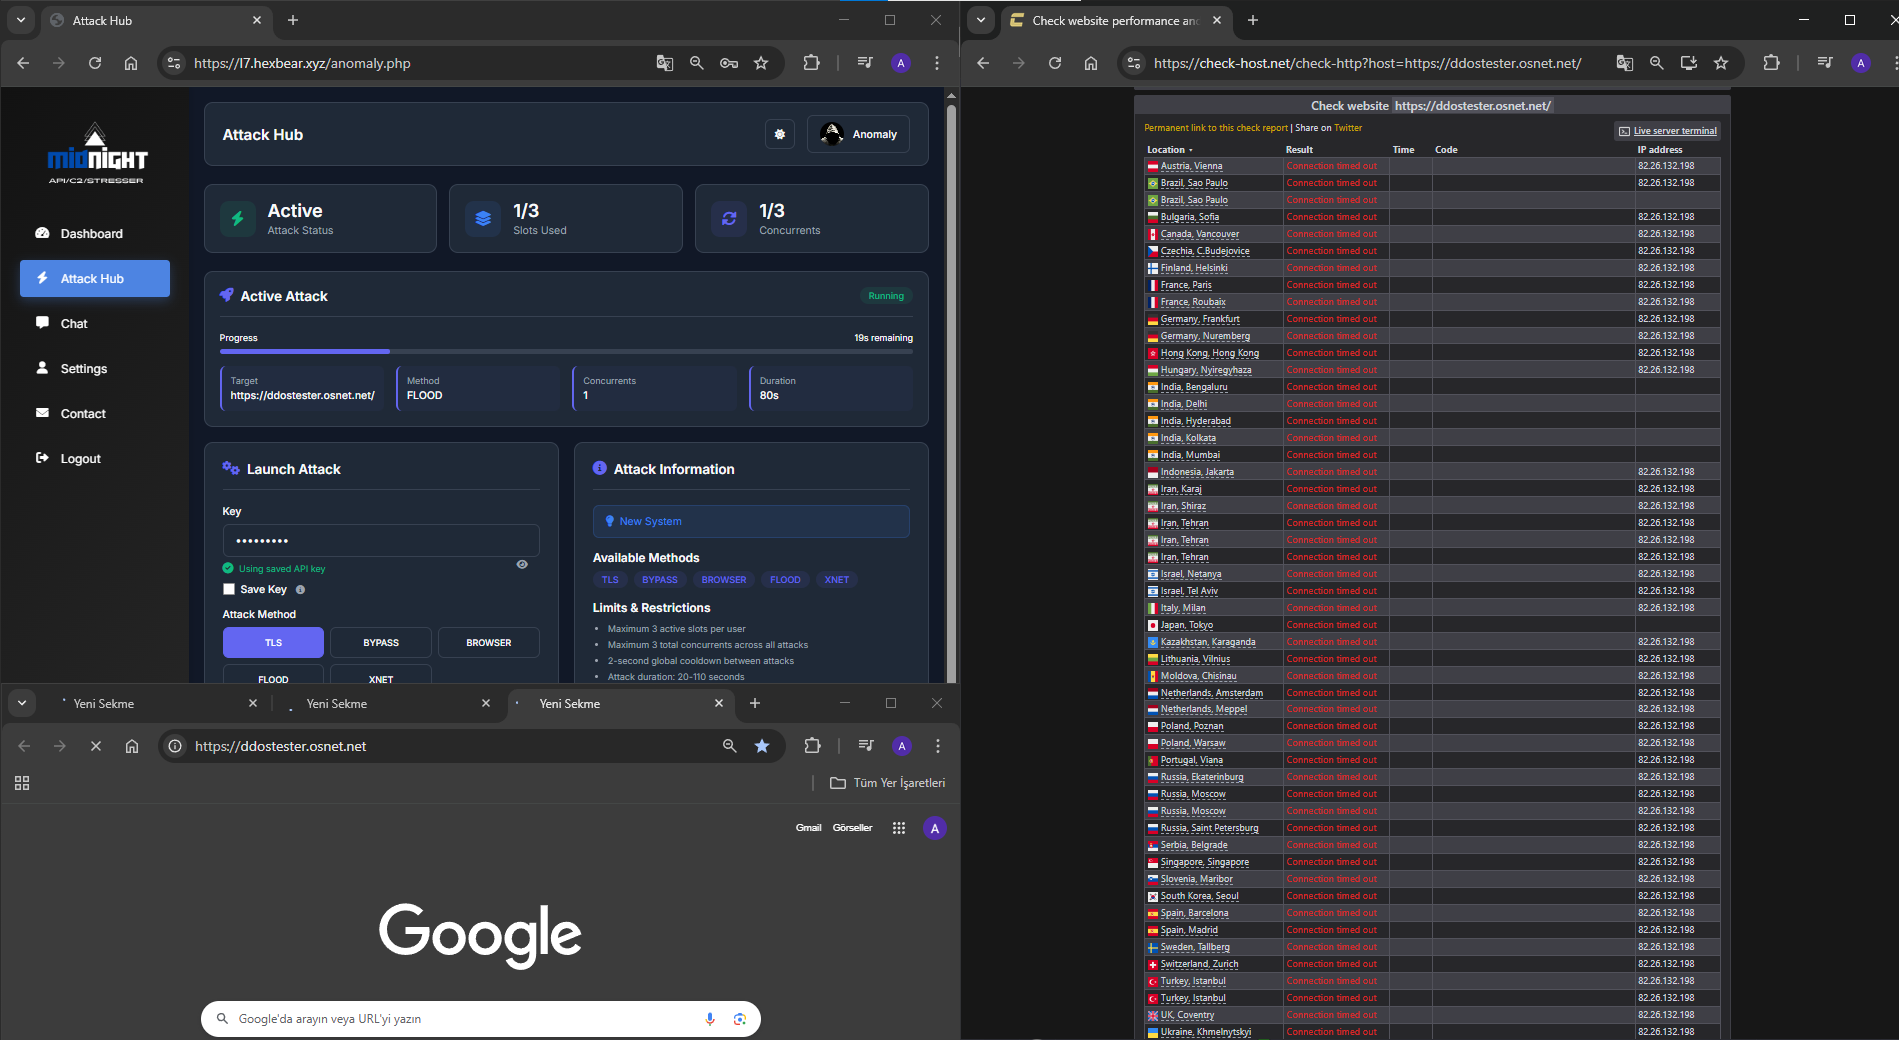Open the Tüm Yer İşaretleri bookmarks folder
The height and width of the screenshot is (1040, 1899).
point(888,783)
